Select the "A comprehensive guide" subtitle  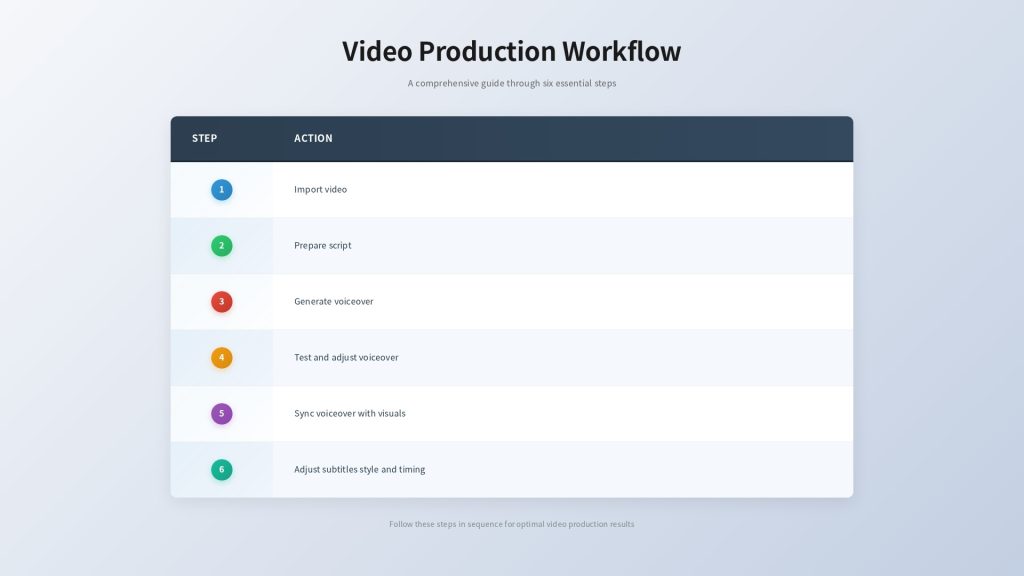tap(511, 83)
